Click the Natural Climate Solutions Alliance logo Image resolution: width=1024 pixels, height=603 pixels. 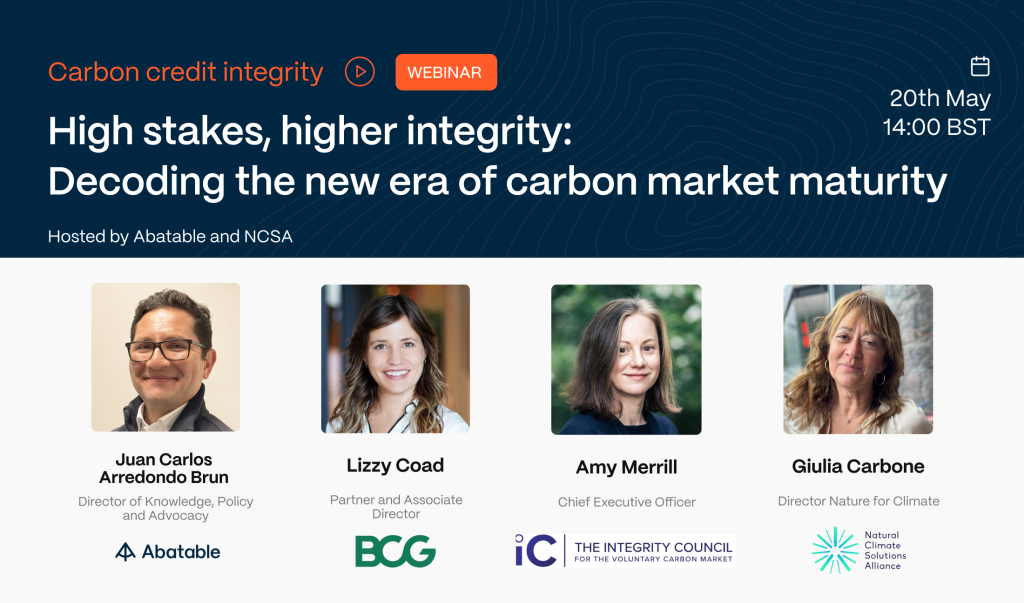[857, 550]
